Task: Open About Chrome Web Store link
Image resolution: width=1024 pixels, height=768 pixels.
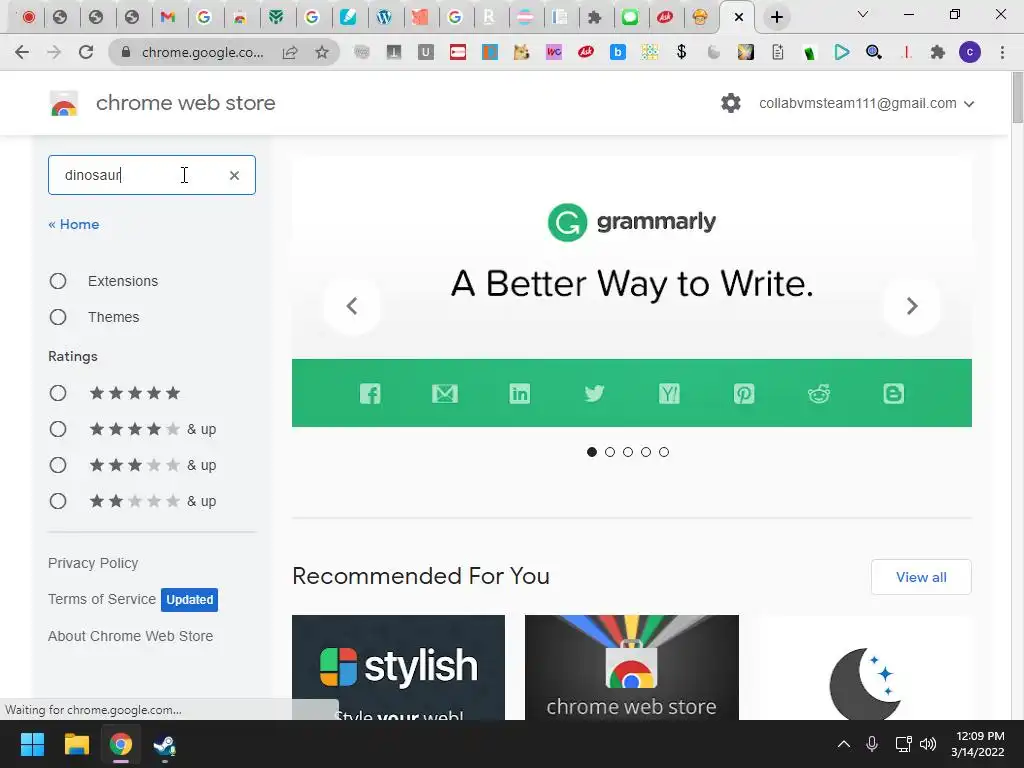Action: point(131,636)
